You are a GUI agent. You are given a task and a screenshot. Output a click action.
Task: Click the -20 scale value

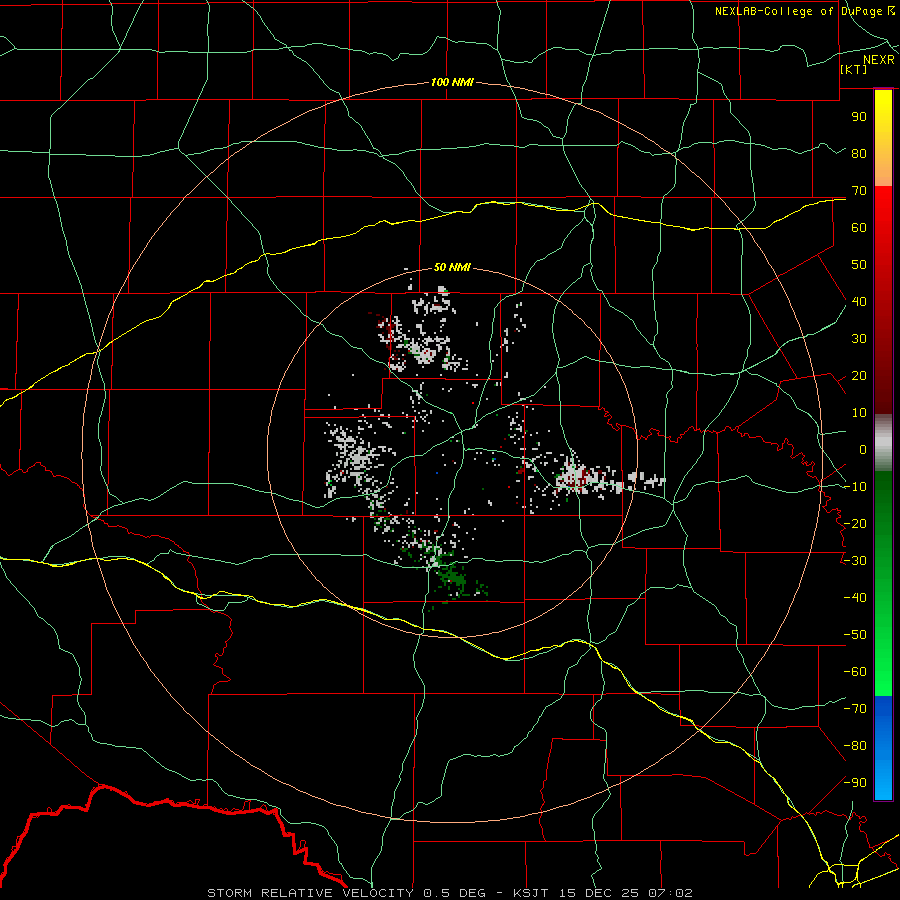click(855, 523)
